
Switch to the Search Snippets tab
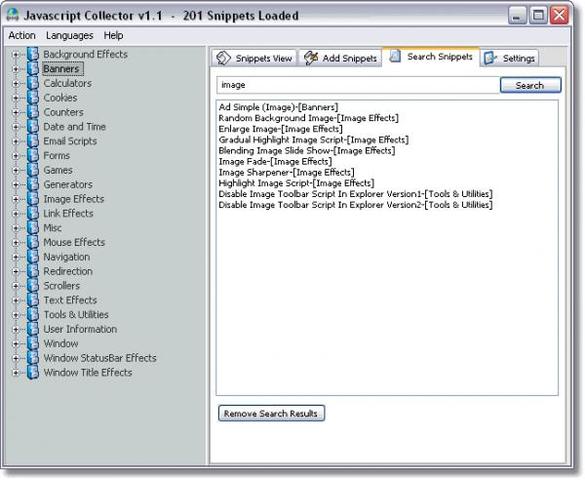click(x=432, y=57)
